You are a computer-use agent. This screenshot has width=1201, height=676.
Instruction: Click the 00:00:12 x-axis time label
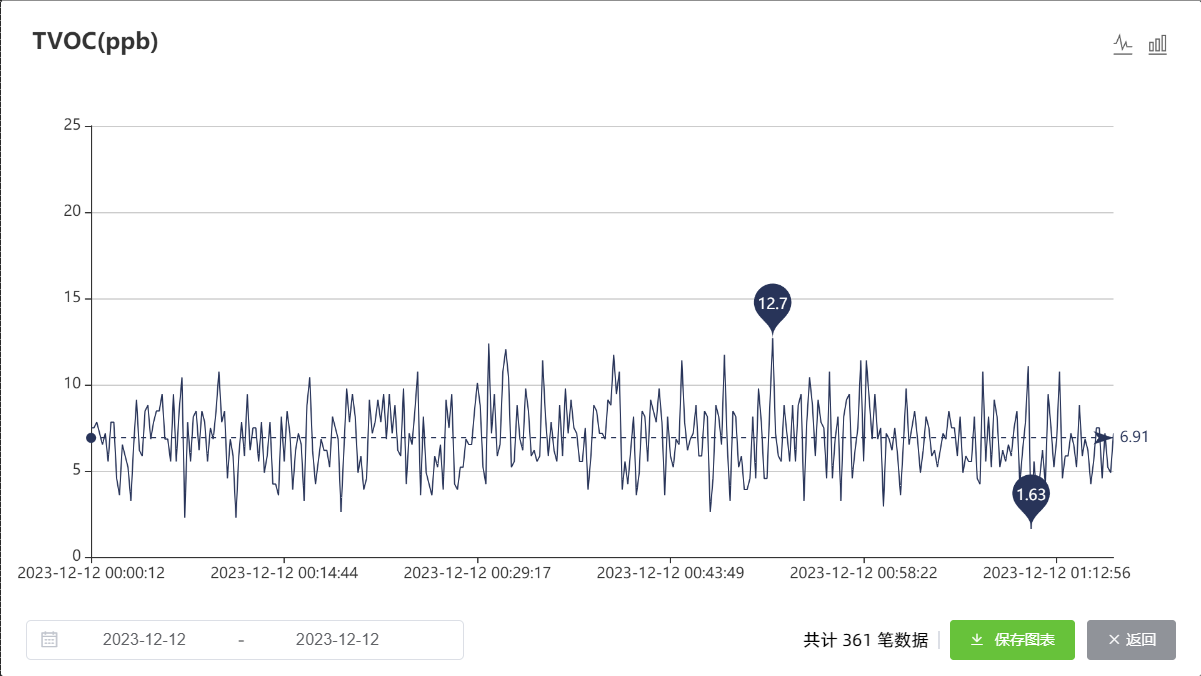click(91, 573)
